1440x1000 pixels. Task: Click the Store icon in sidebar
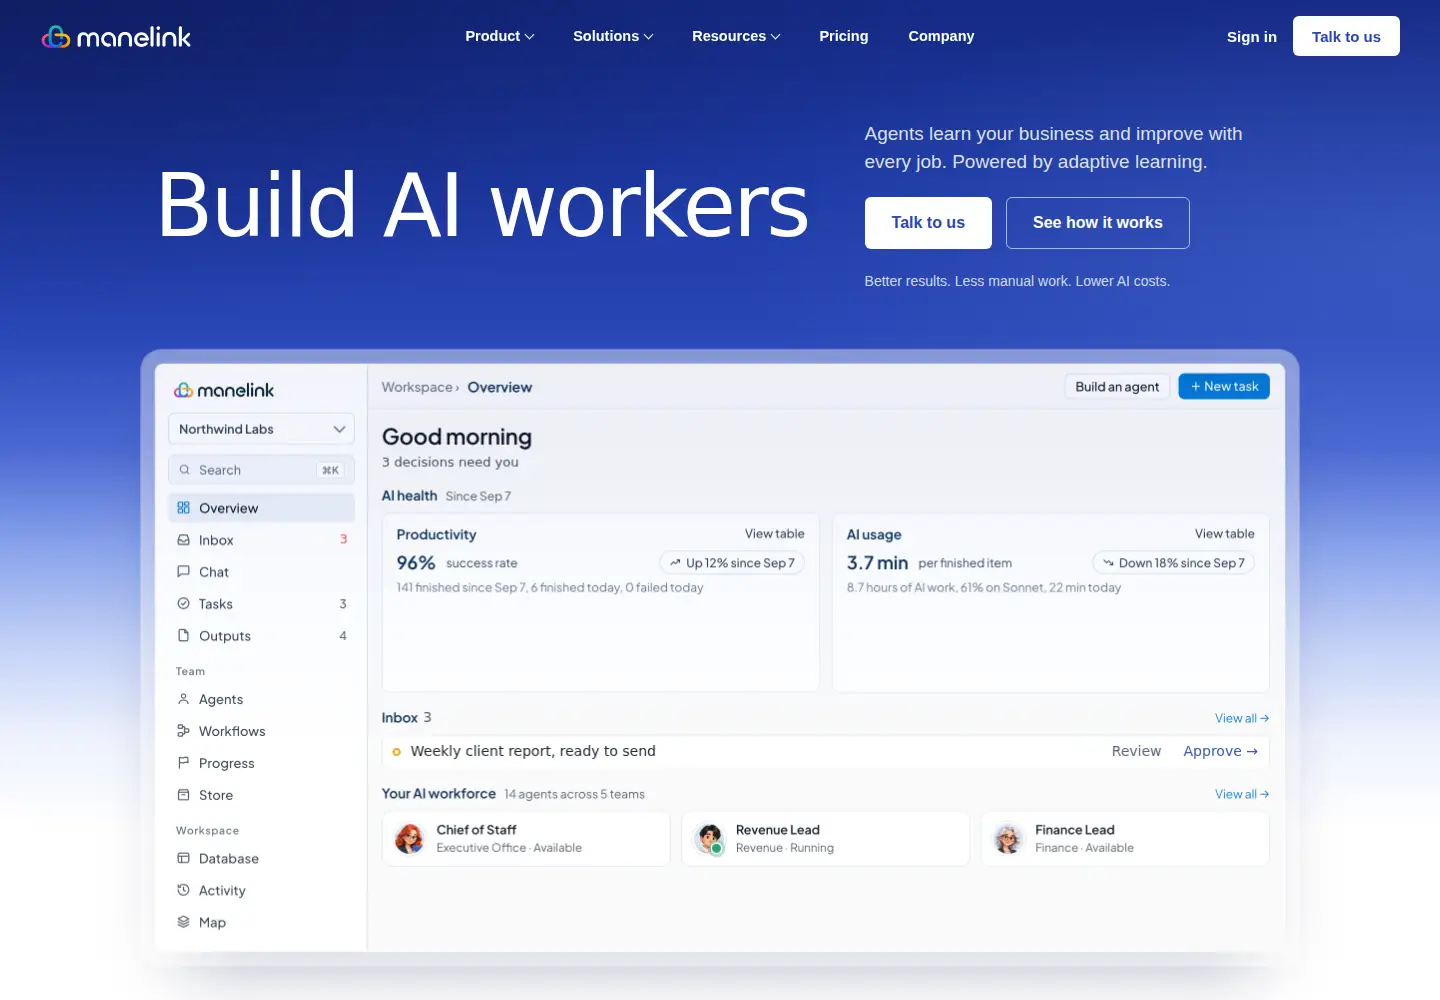(184, 795)
